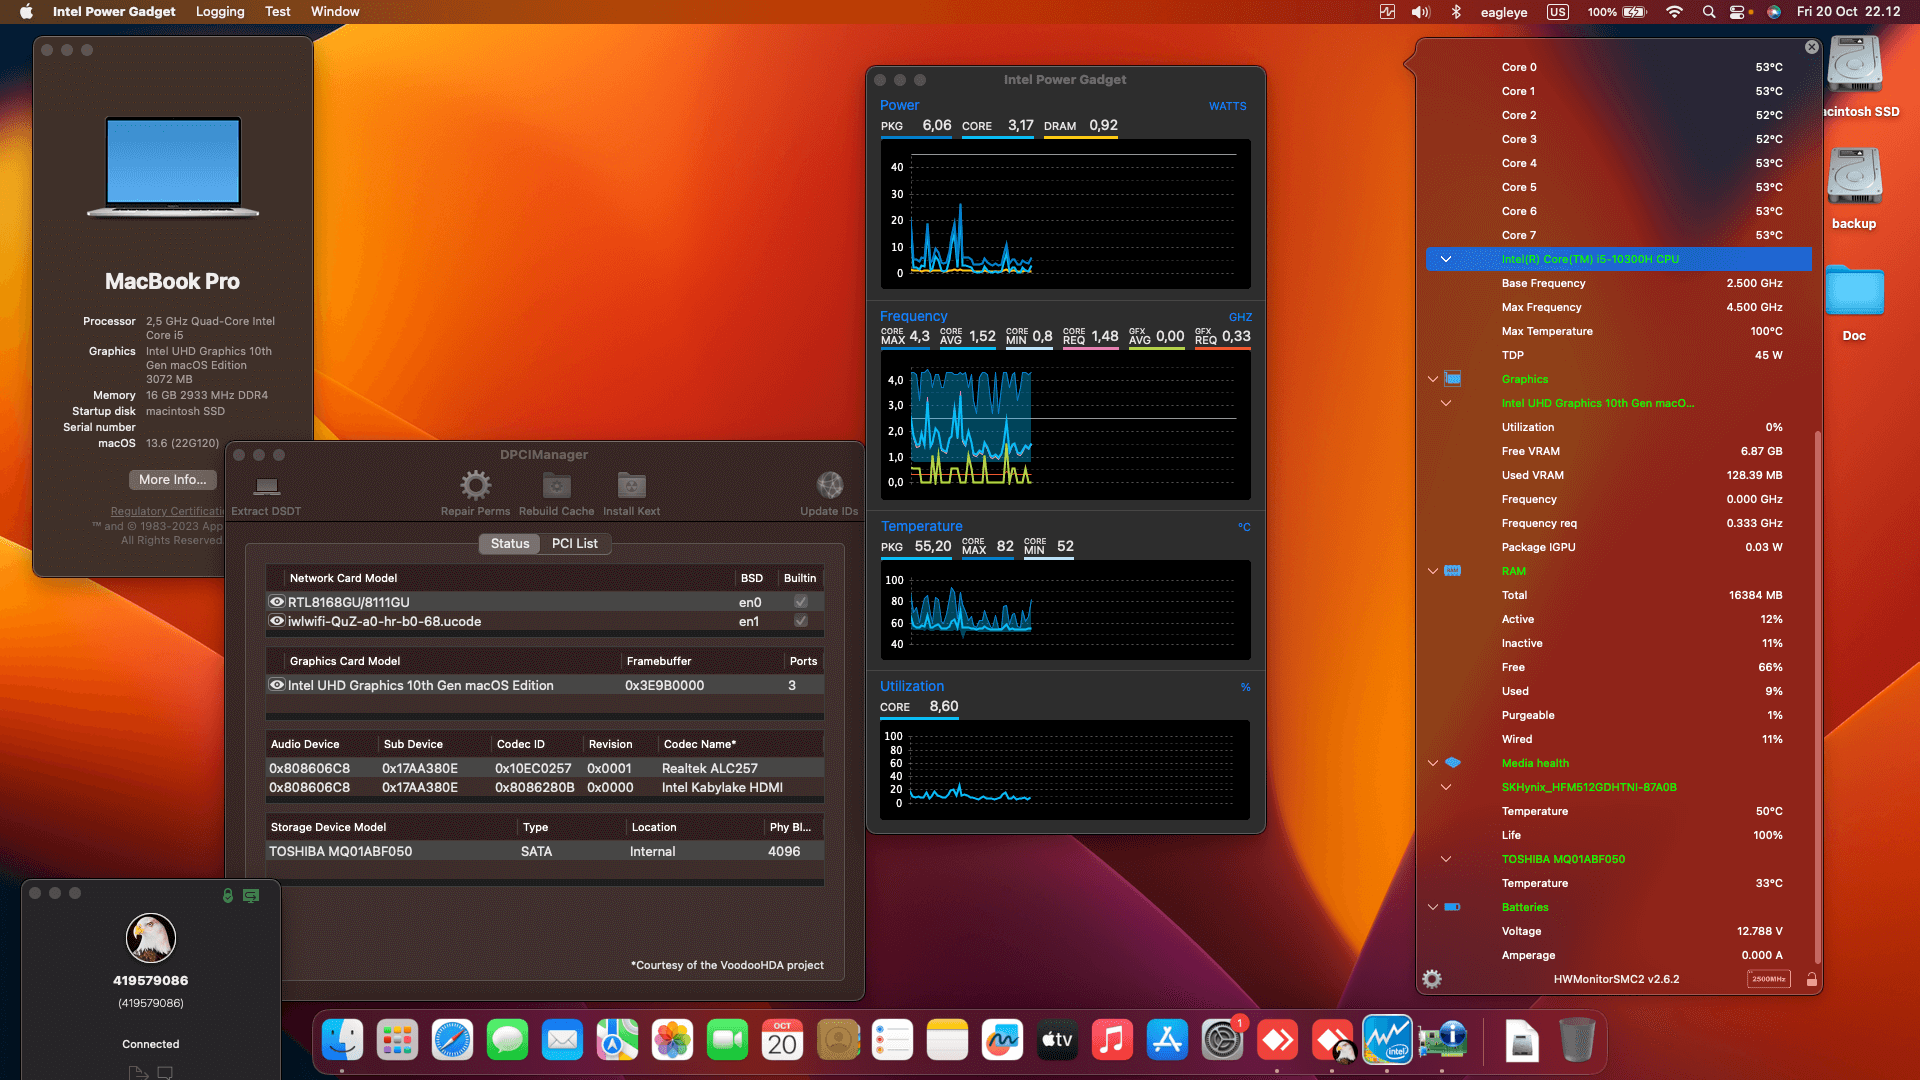Viewport: 1920px width, 1080px height.
Task: Click Rebuild Cache toolbar icon
Action: pyautogui.click(x=556, y=486)
